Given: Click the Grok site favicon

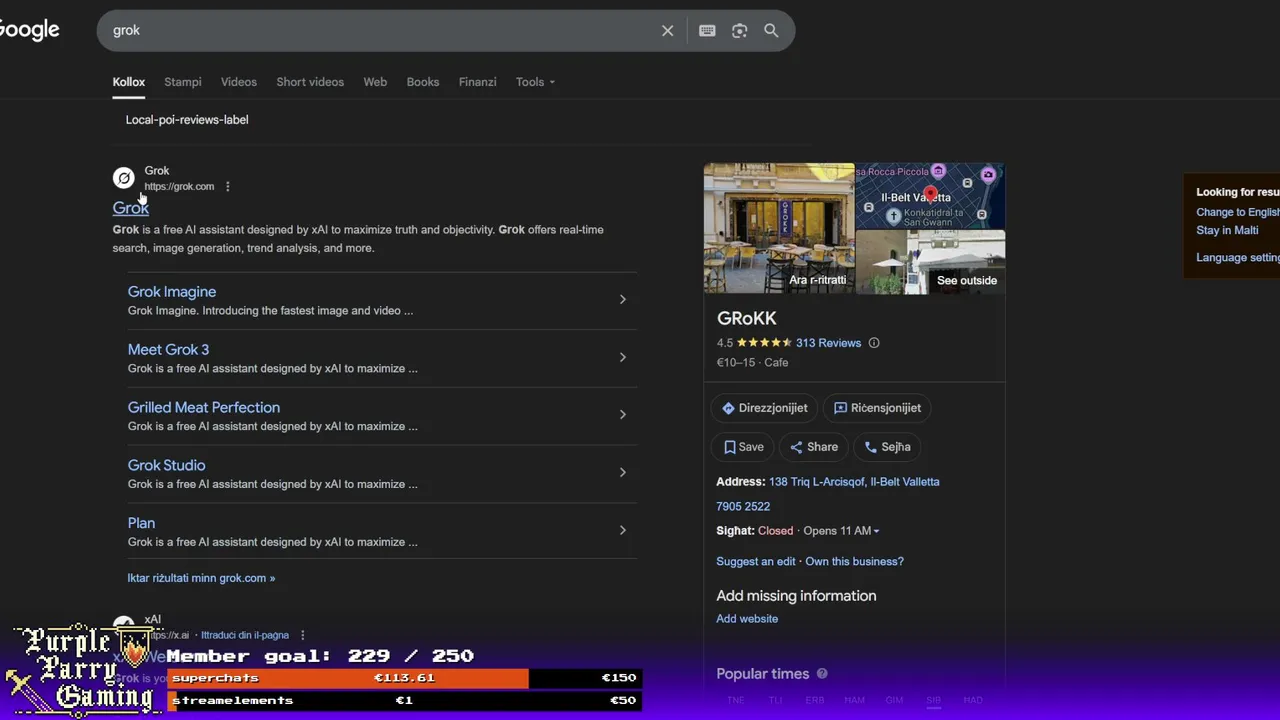Looking at the screenshot, I should click(123, 178).
